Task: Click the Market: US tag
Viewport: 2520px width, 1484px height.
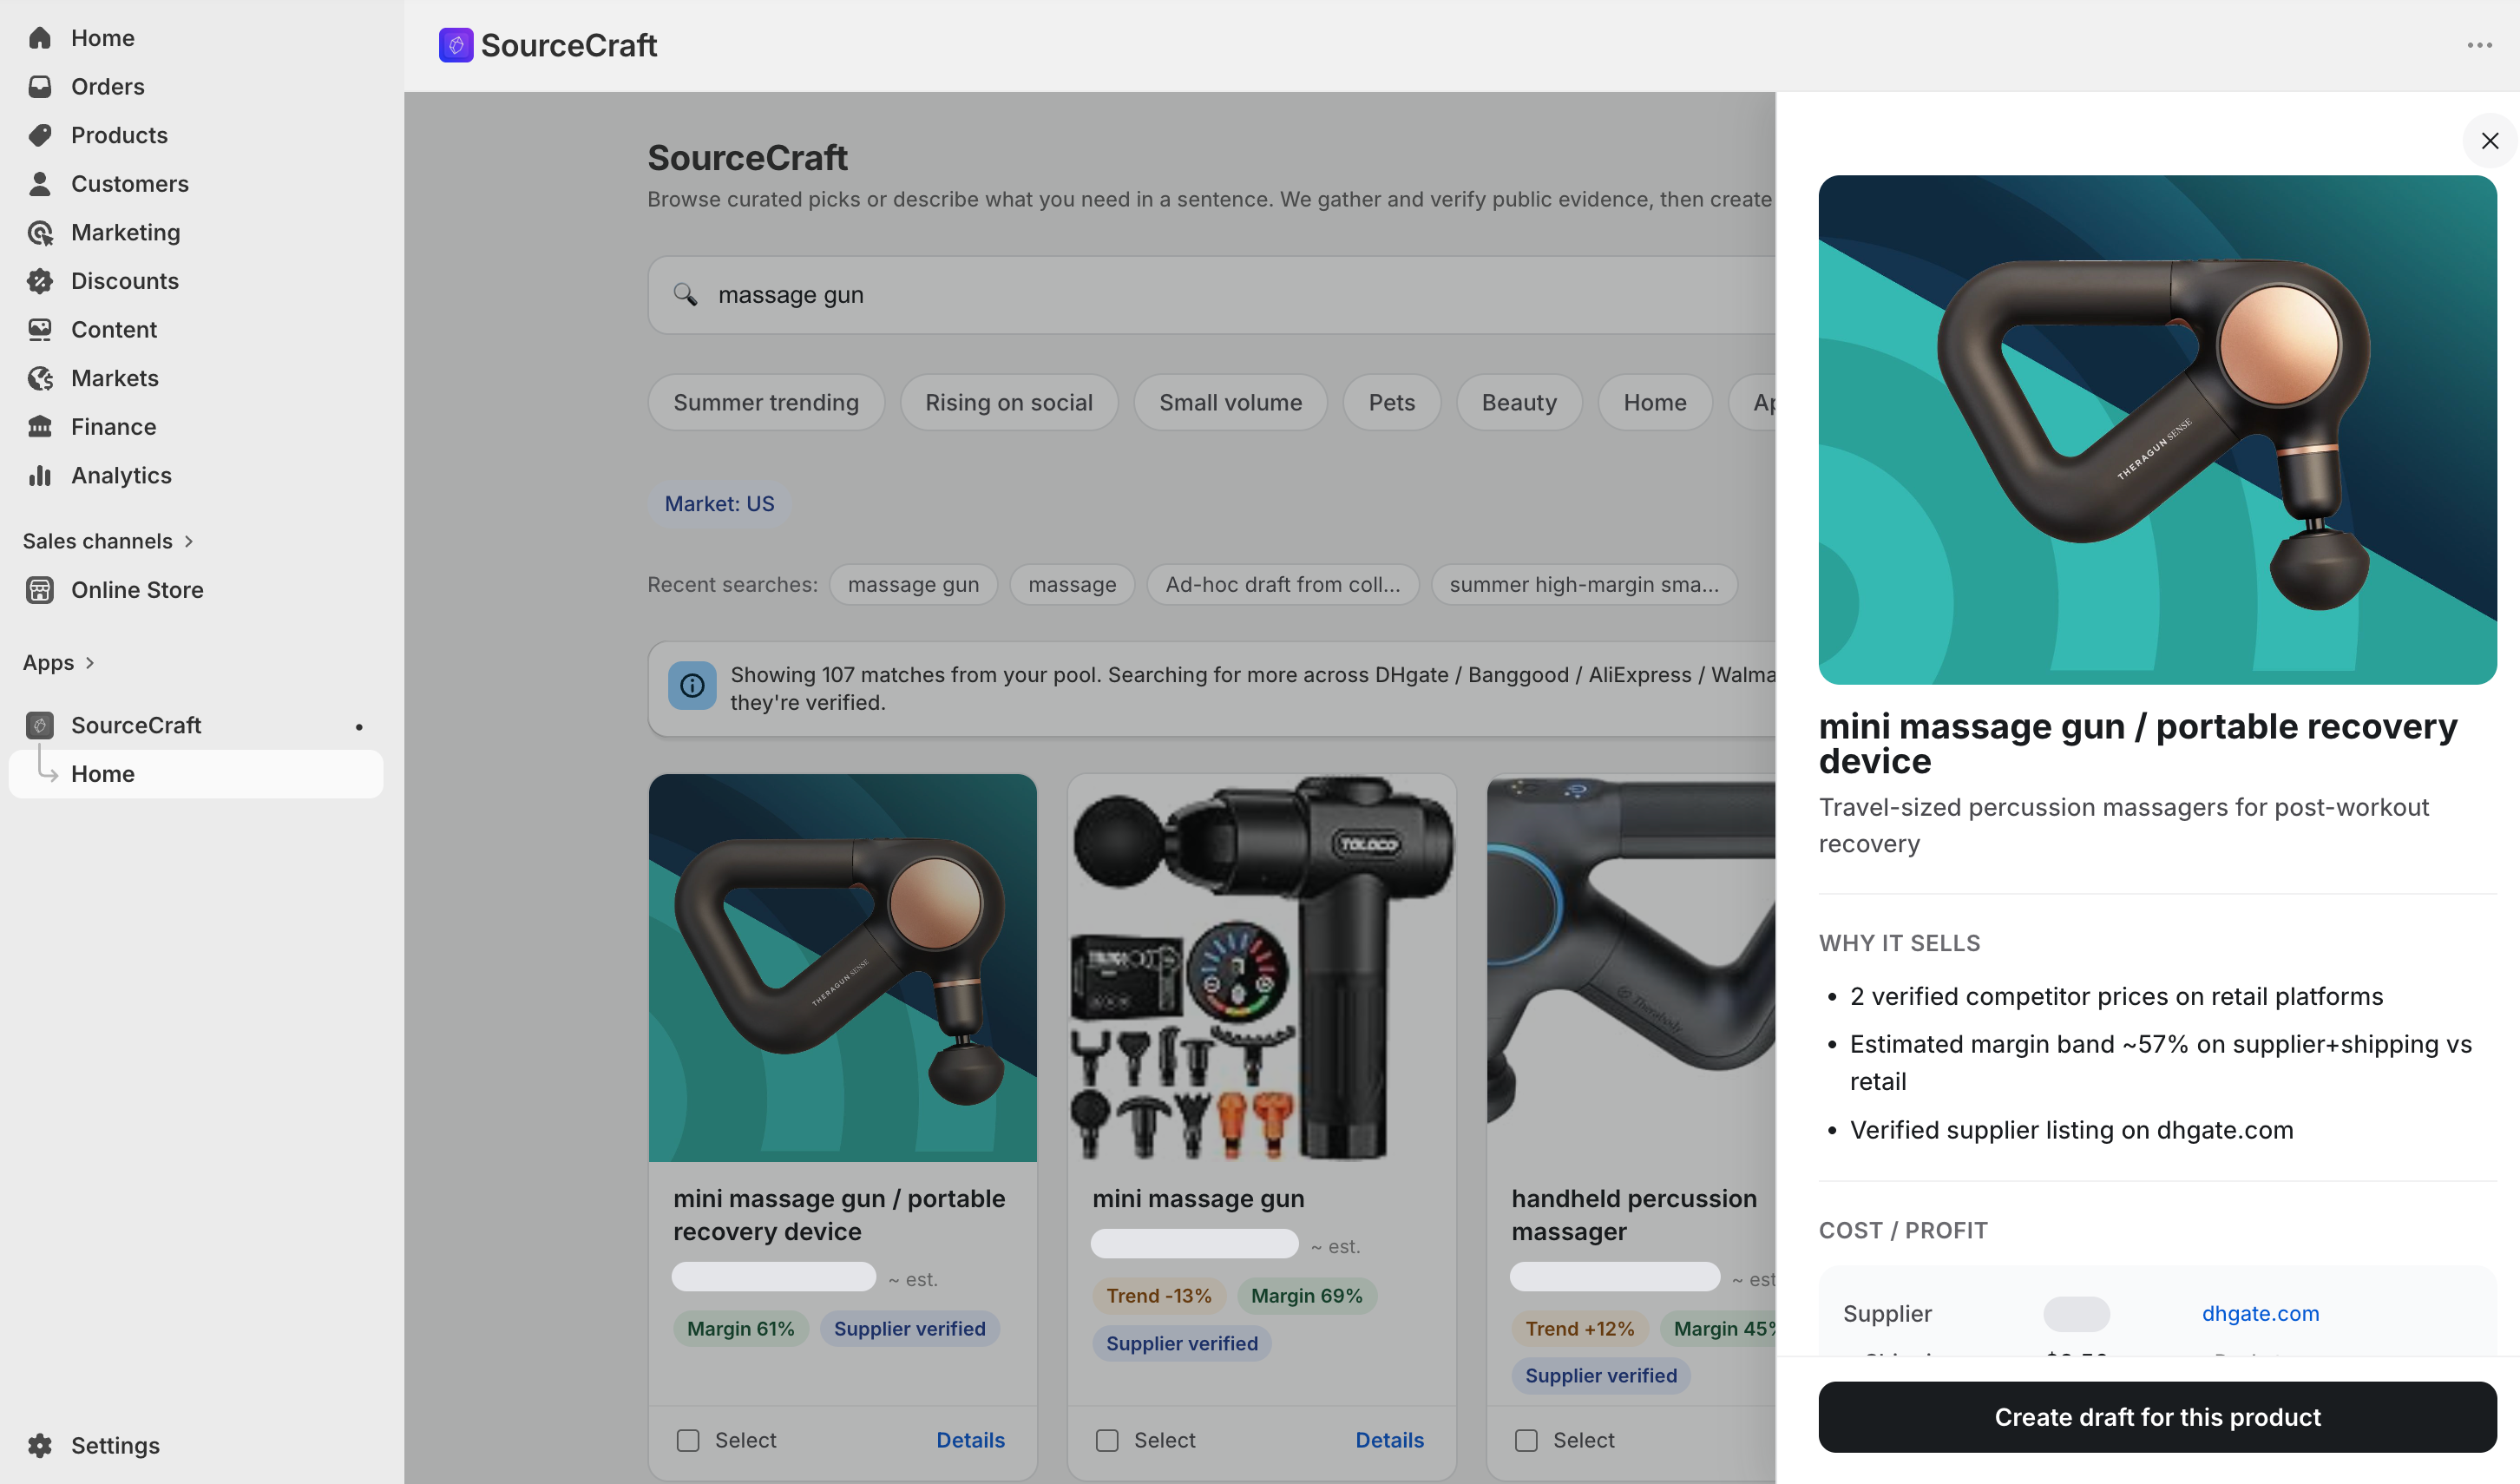Action: [719, 503]
